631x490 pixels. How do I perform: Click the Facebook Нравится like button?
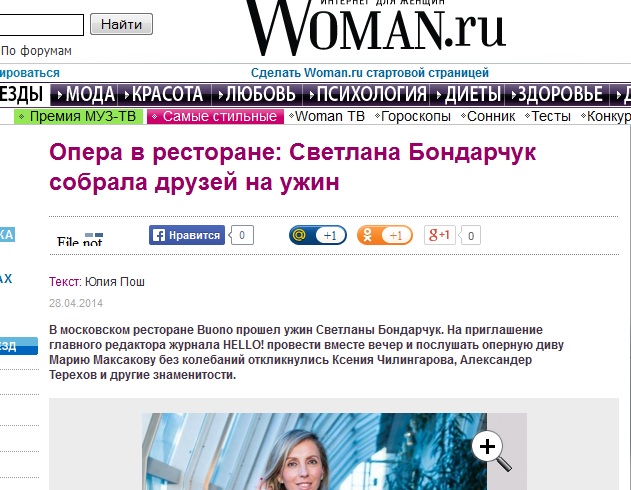click(187, 235)
